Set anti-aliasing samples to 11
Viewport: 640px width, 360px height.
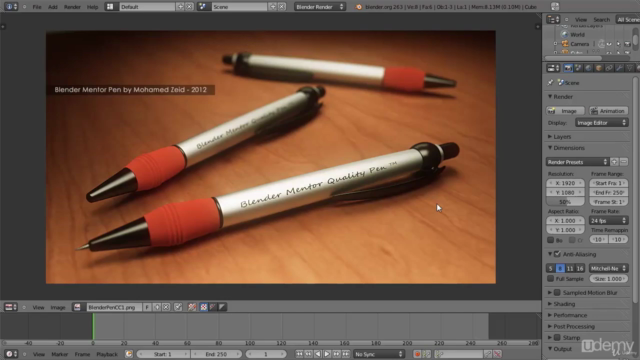tap(570, 268)
